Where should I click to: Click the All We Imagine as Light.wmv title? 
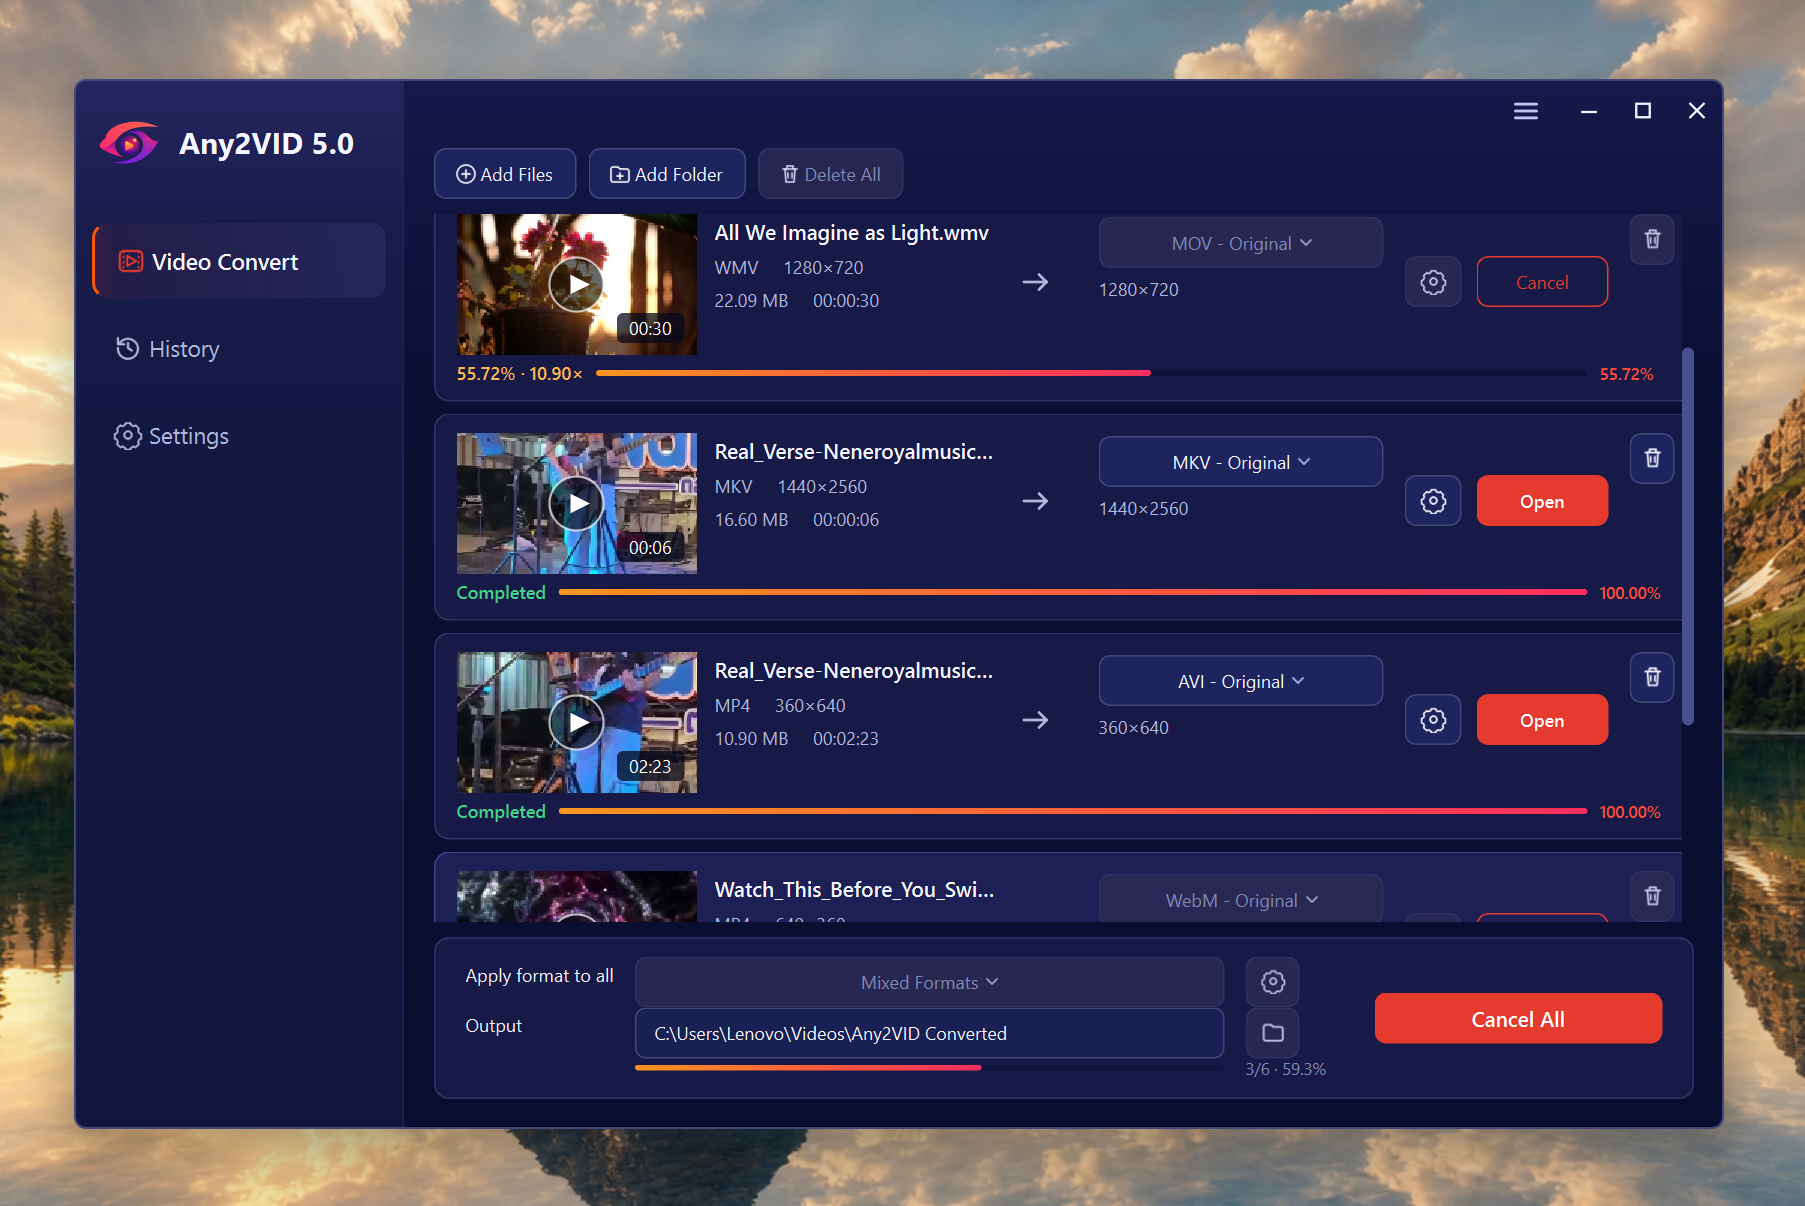click(851, 233)
